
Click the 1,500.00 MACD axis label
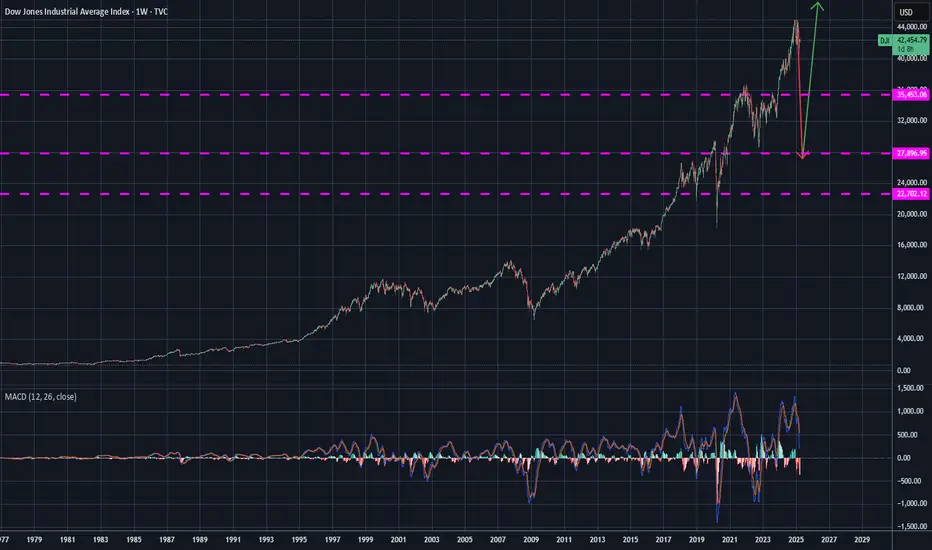(912, 388)
